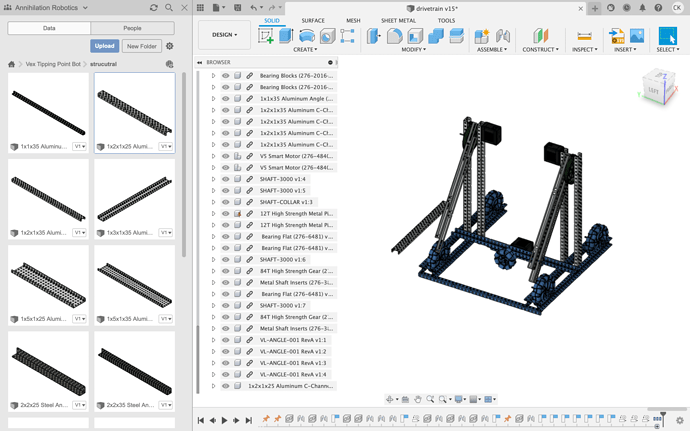This screenshot has height=431, width=690.
Task: Click the Select tool icon
Action: pos(668,36)
